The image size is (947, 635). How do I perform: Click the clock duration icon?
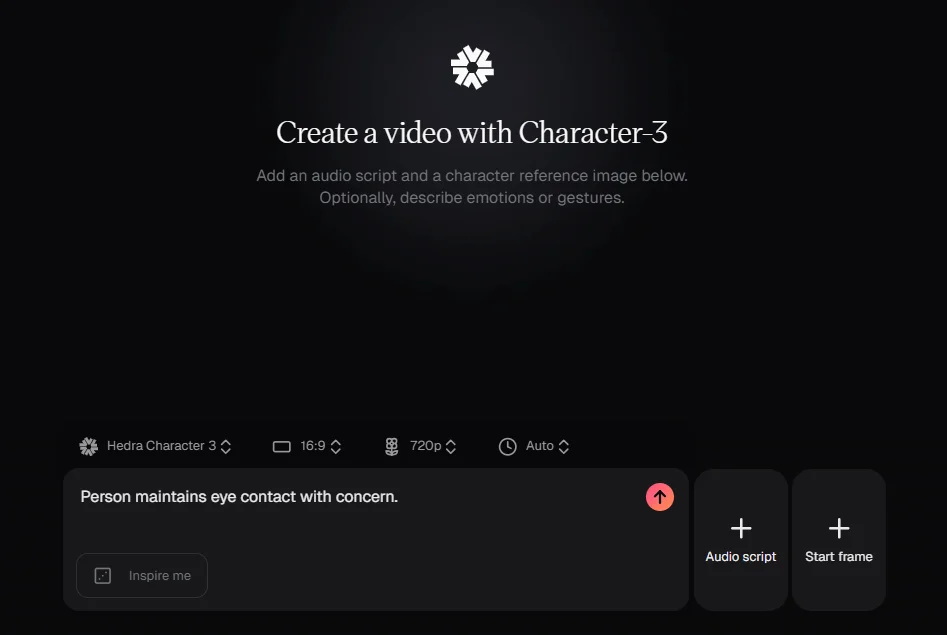(x=507, y=446)
